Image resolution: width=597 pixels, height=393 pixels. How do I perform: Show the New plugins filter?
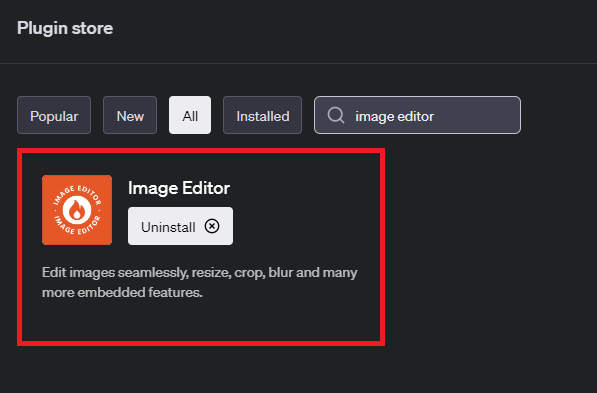(130, 115)
